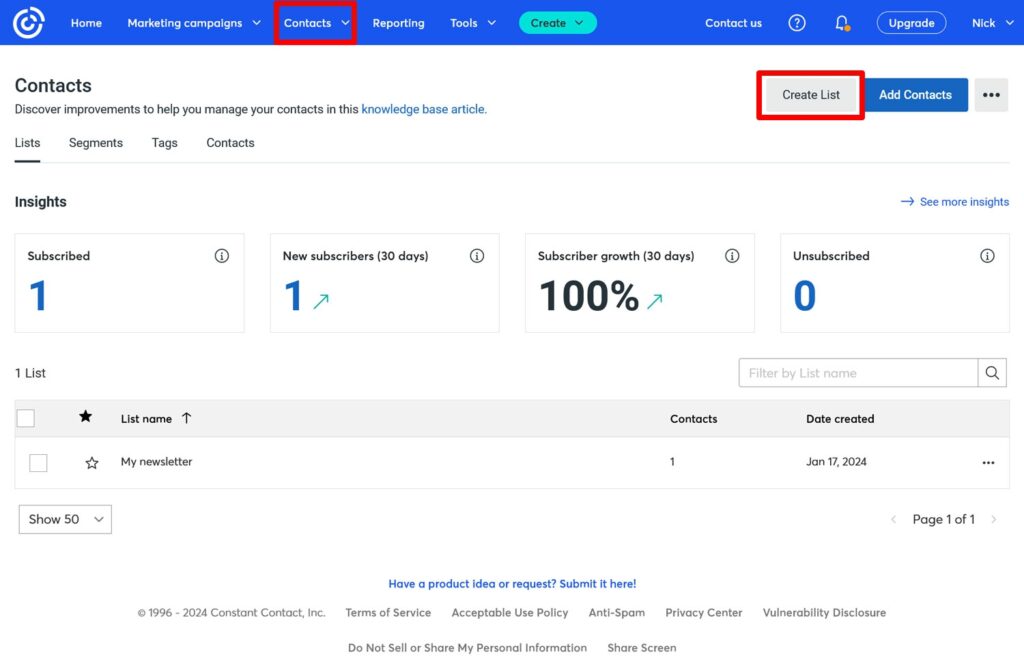Follow the See more insights link
This screenshot has width=1024, height=668.
(955, 202)
